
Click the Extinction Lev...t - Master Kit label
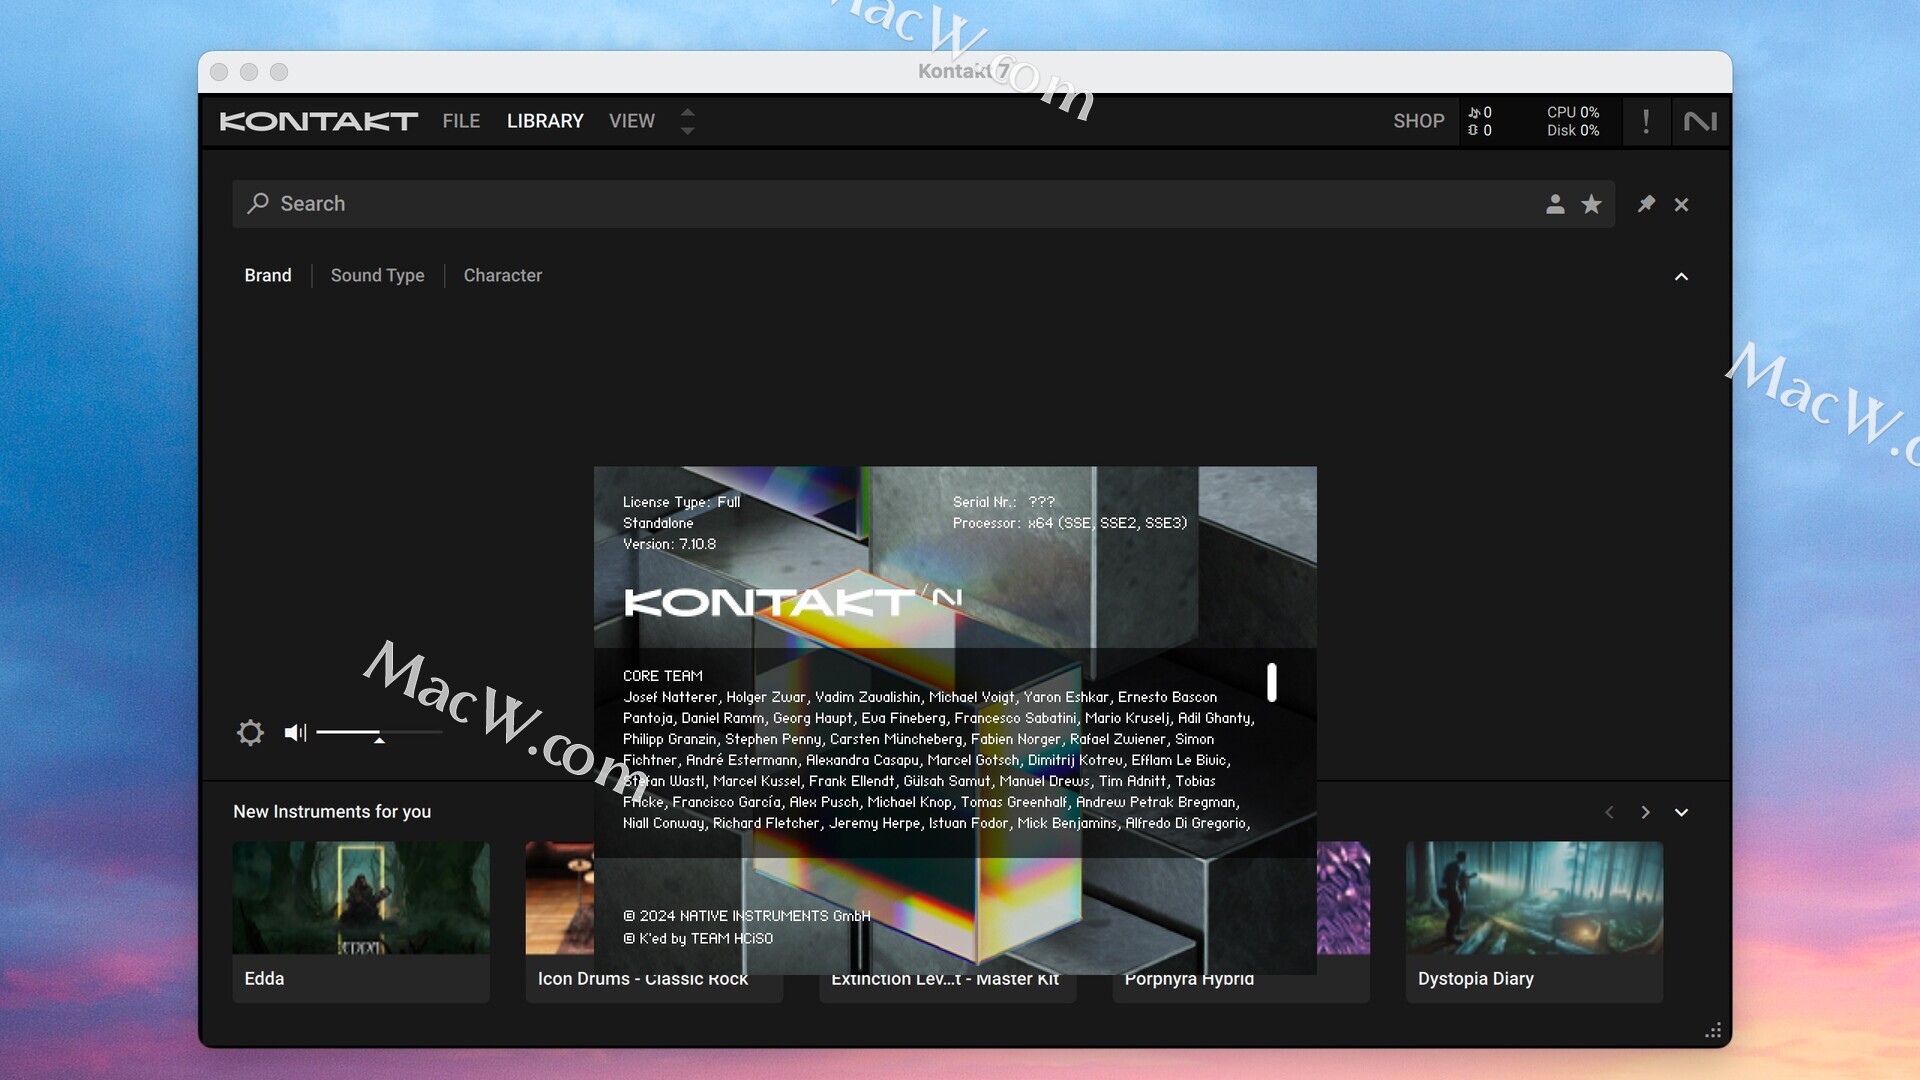click(x=945, y=980)
